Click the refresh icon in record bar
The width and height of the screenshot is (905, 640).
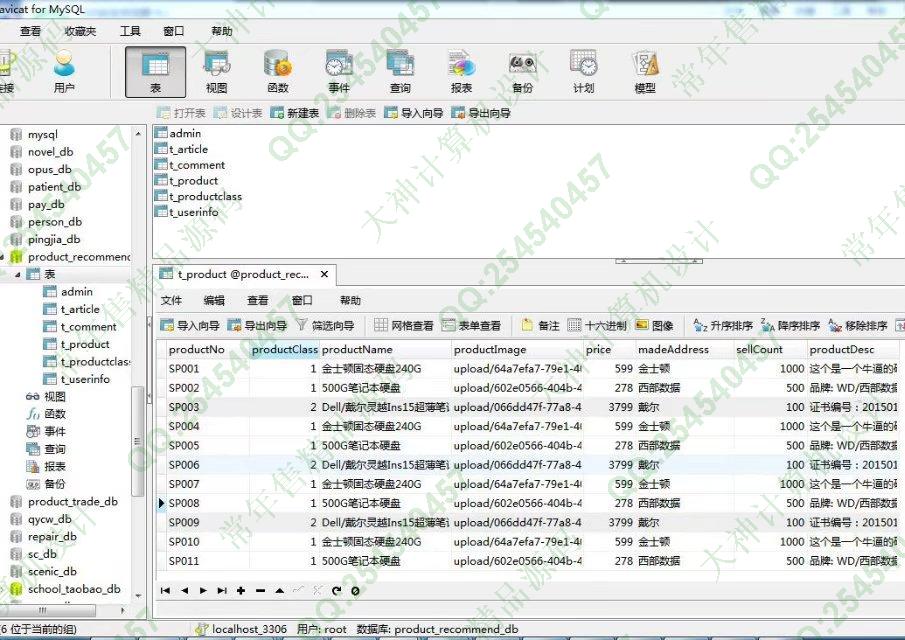click(336, 590)
